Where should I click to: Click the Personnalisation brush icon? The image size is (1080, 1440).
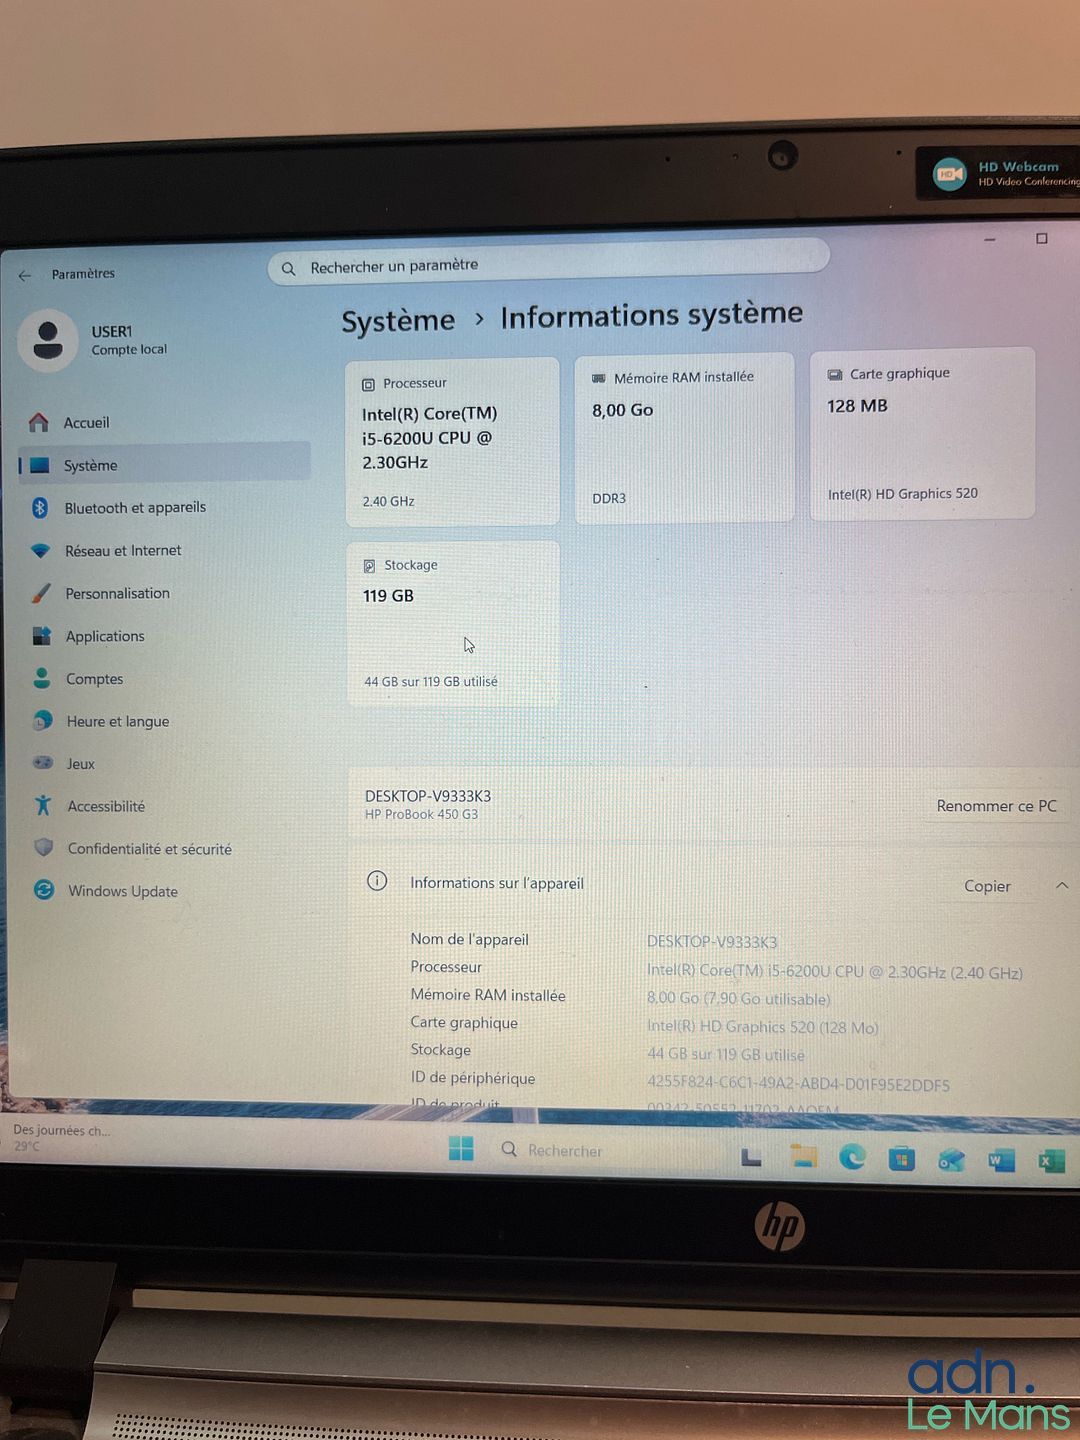pyautogui.click(x=41, y=593)
